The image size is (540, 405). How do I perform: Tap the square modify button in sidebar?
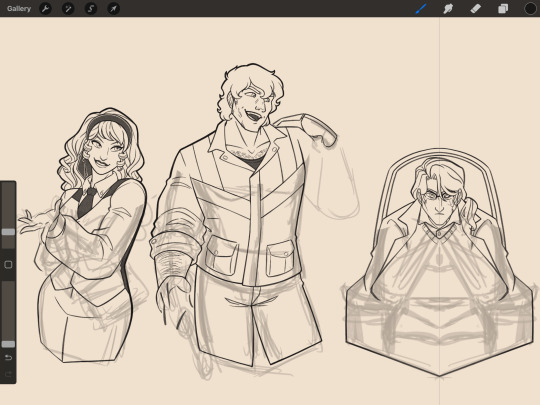click(x=8, y=264)
